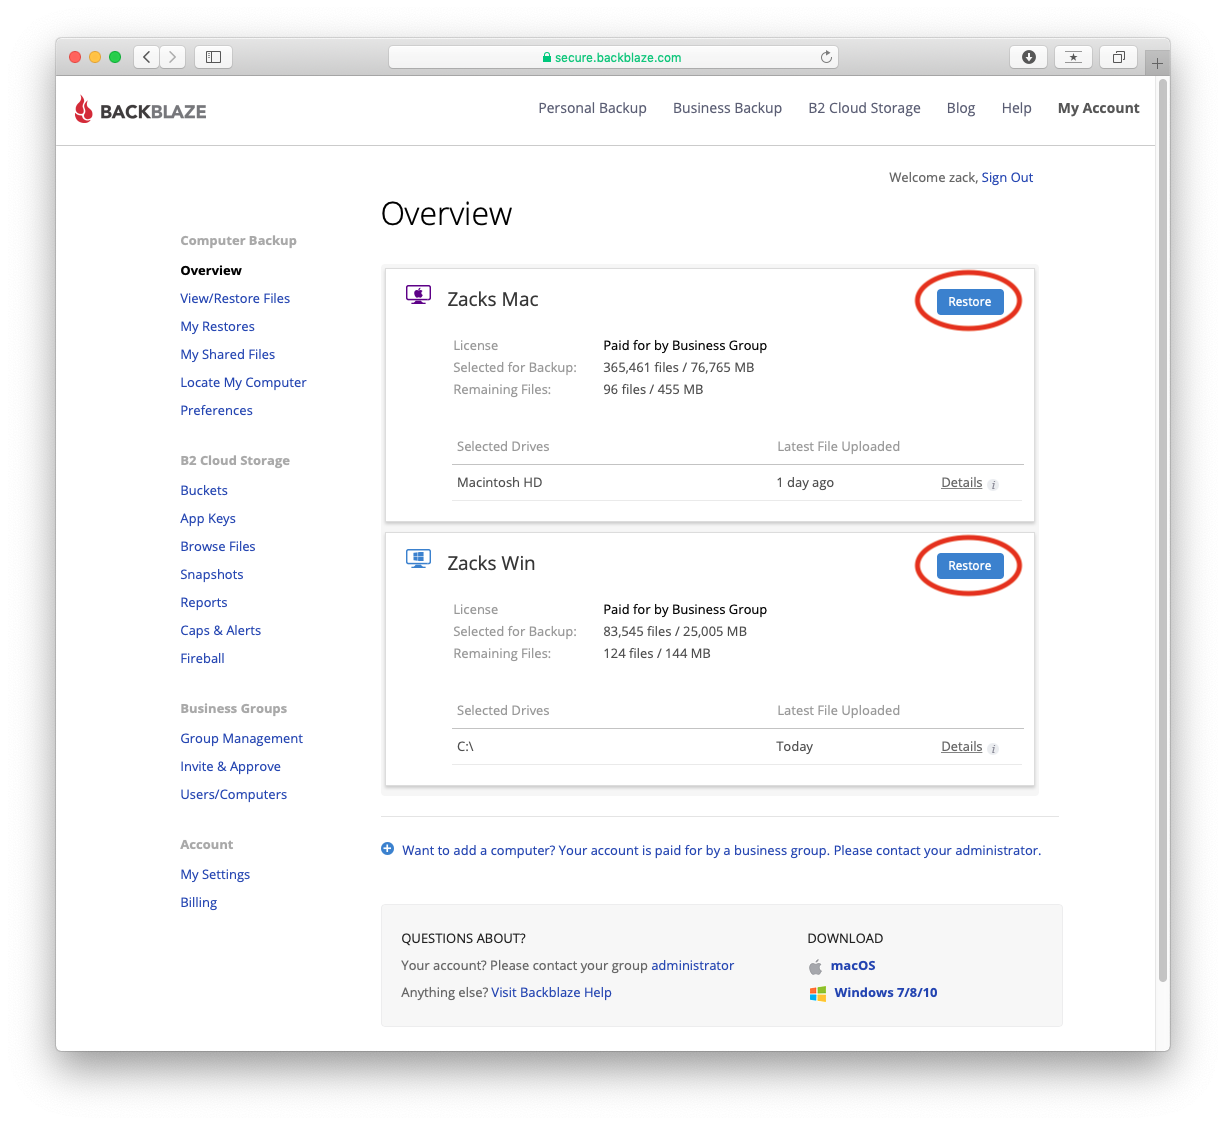Open Fireball in sidebar

pyautogui.click(x=202, y=658)
